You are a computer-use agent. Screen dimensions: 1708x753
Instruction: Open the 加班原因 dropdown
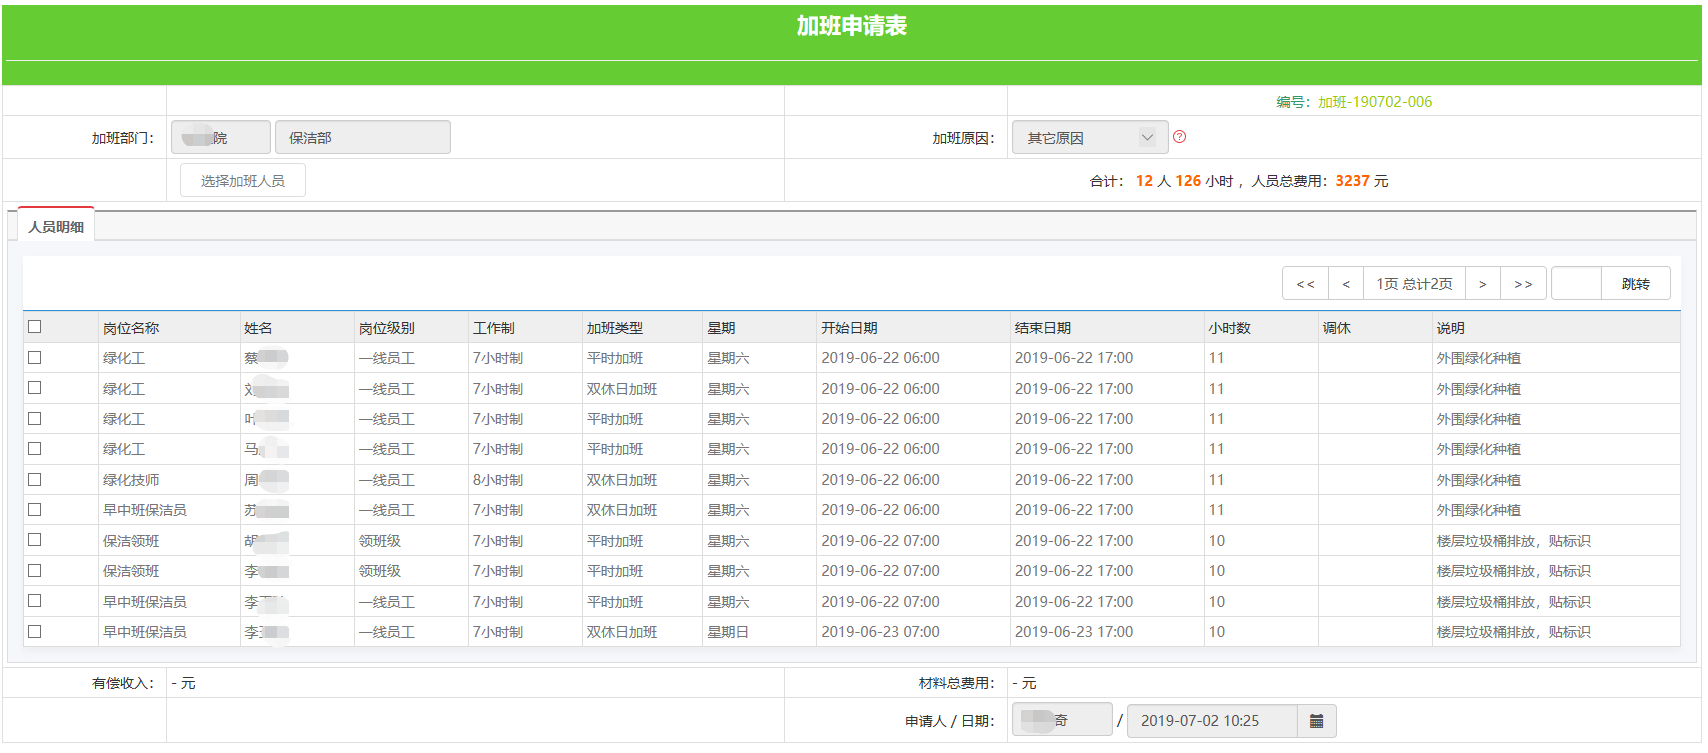tap(1089, 138)
